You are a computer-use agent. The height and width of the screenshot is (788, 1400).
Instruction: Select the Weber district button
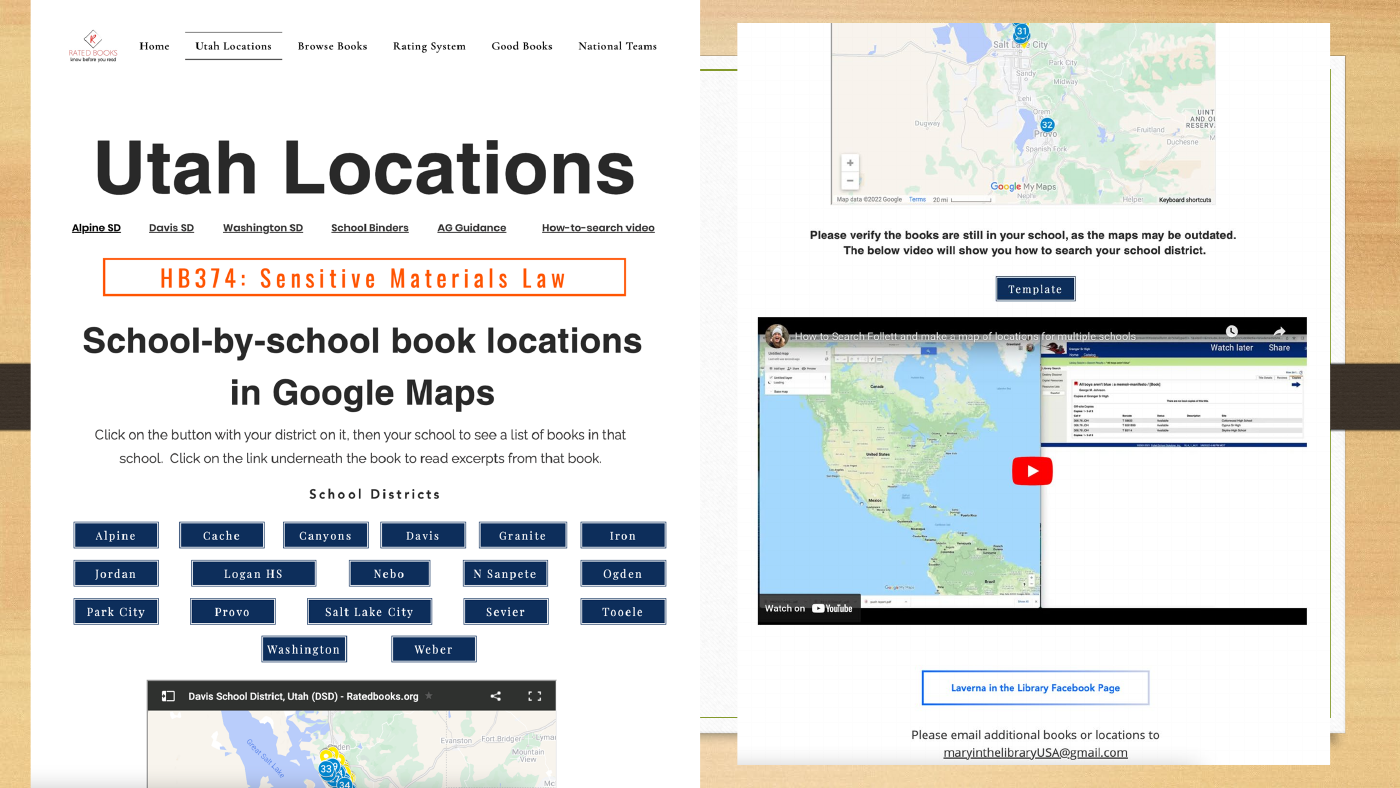click(434, 649)
